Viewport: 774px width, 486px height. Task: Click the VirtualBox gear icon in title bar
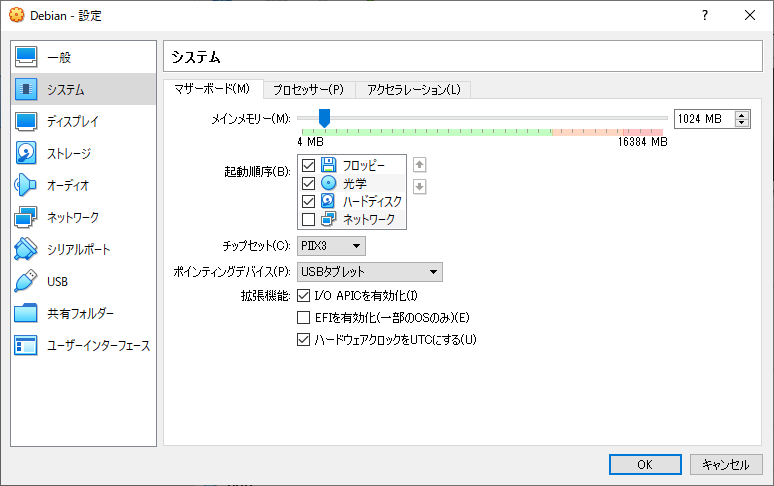17,15
